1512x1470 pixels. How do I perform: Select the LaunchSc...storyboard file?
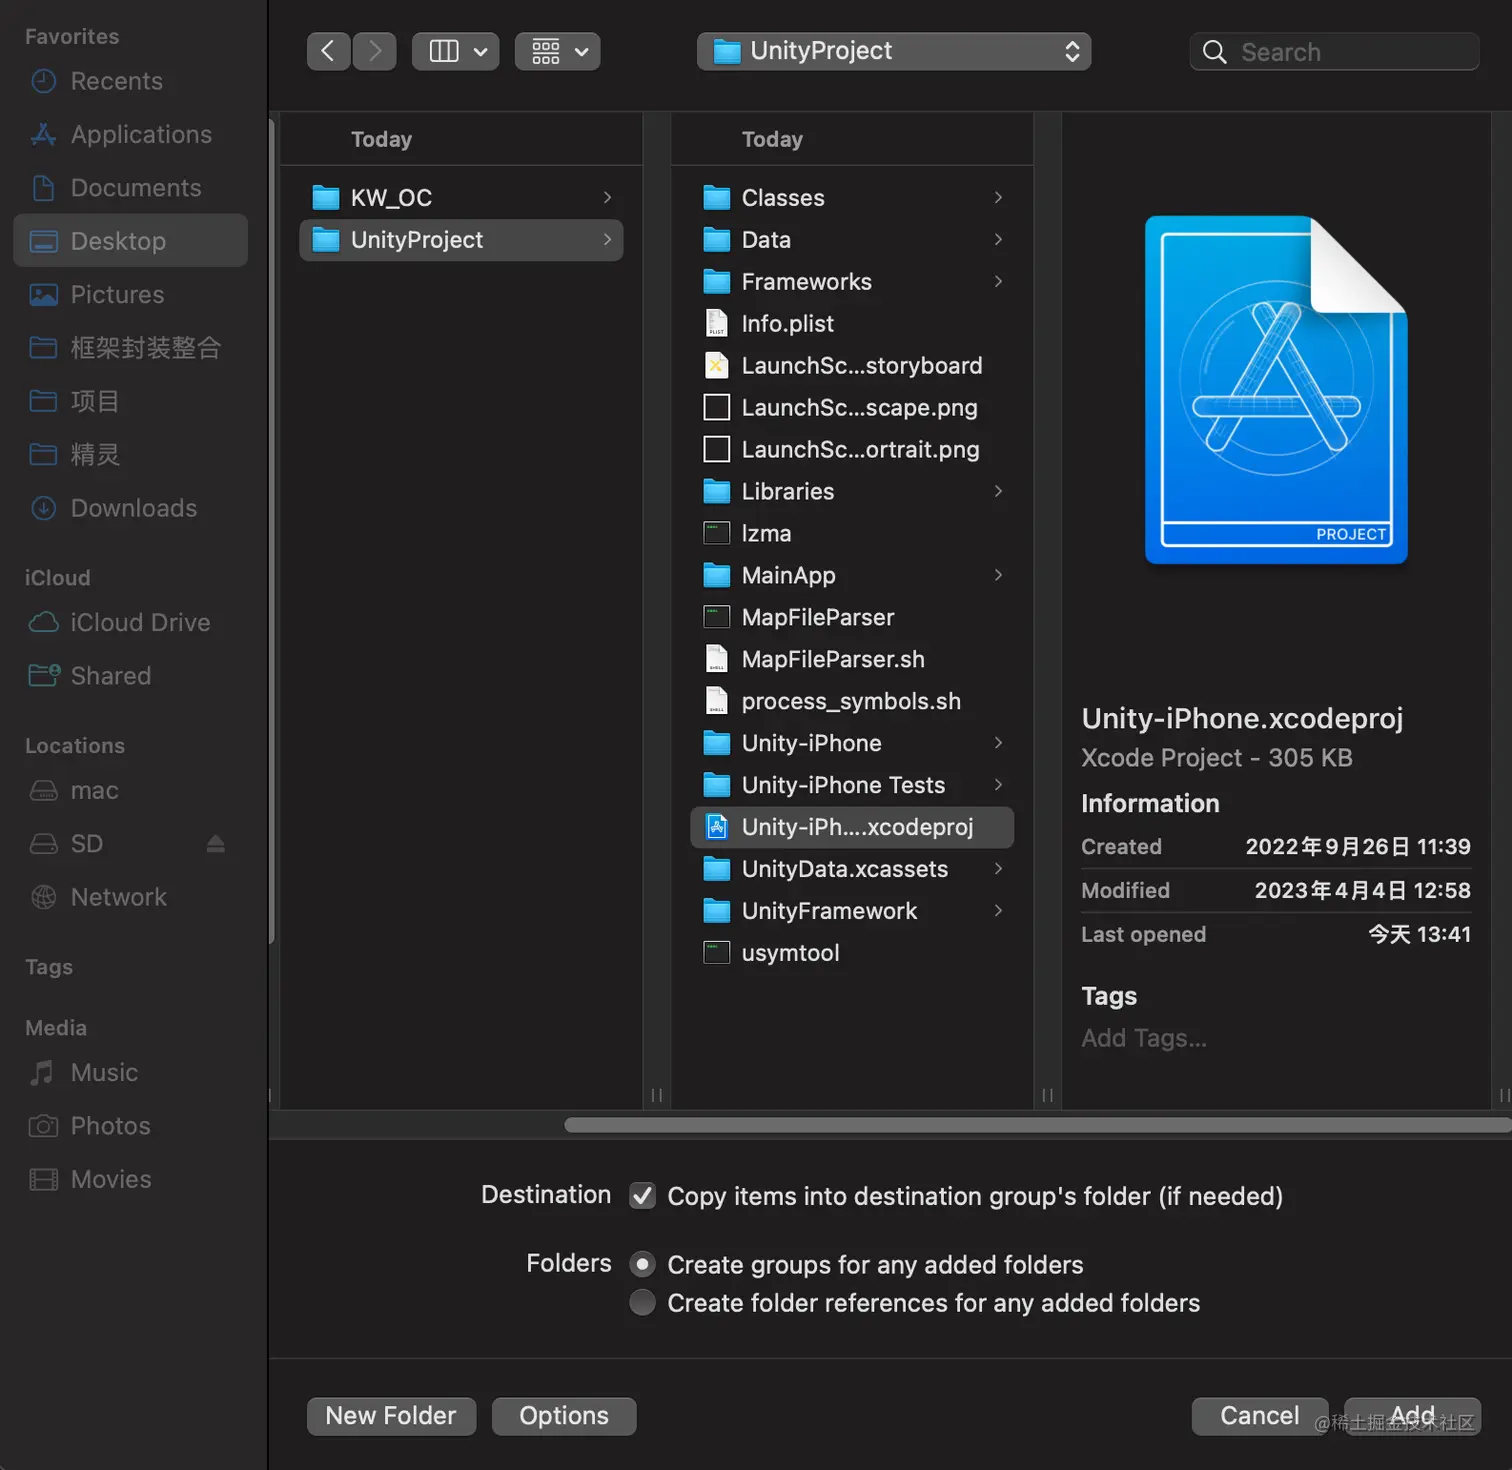click(x=852, y=366)
